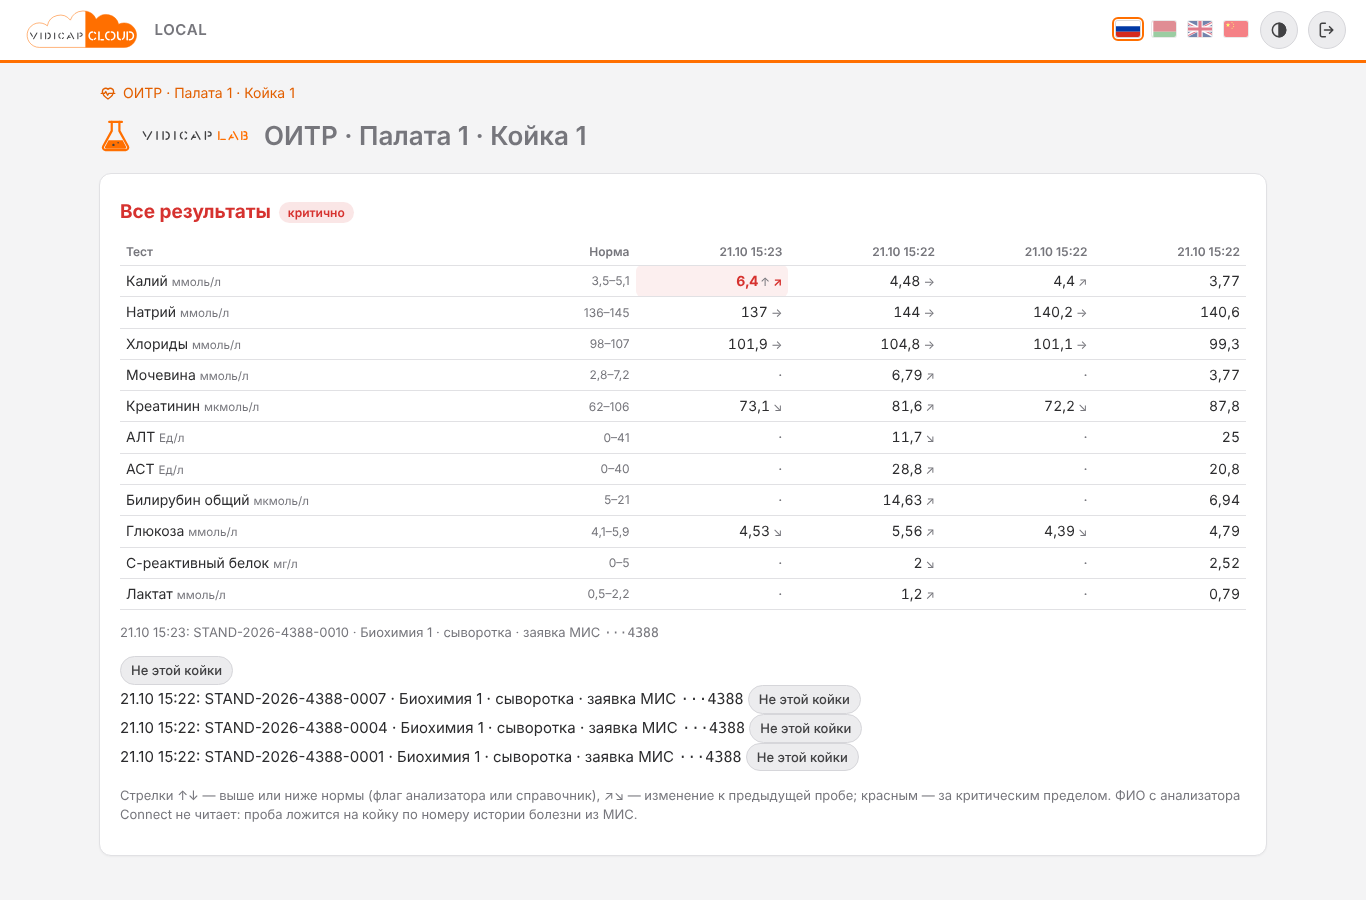Image resolution: width=1366 pixels, height=900 pixels.
Task: Click the bilirubin value 14,63
Action: (x=902, y=500)
